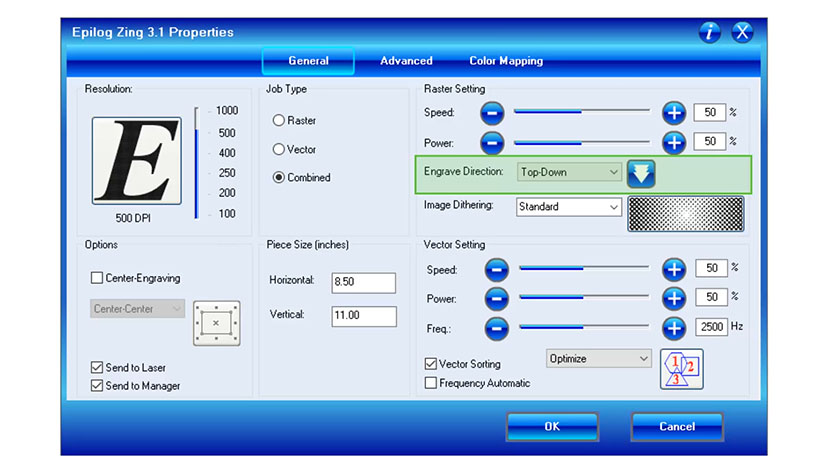Expand the Vector Sorting Optimize dropdown

click(x=599, y=358)
